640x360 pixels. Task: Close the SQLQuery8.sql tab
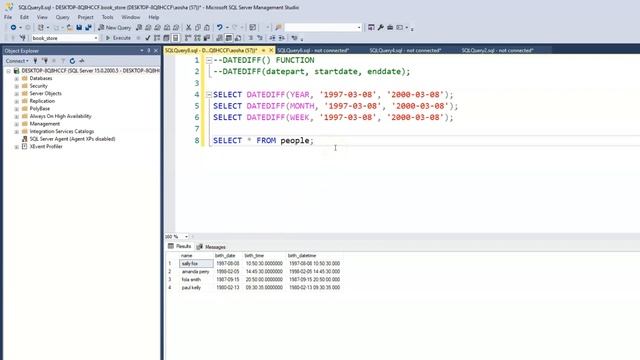tap(271, 50)
